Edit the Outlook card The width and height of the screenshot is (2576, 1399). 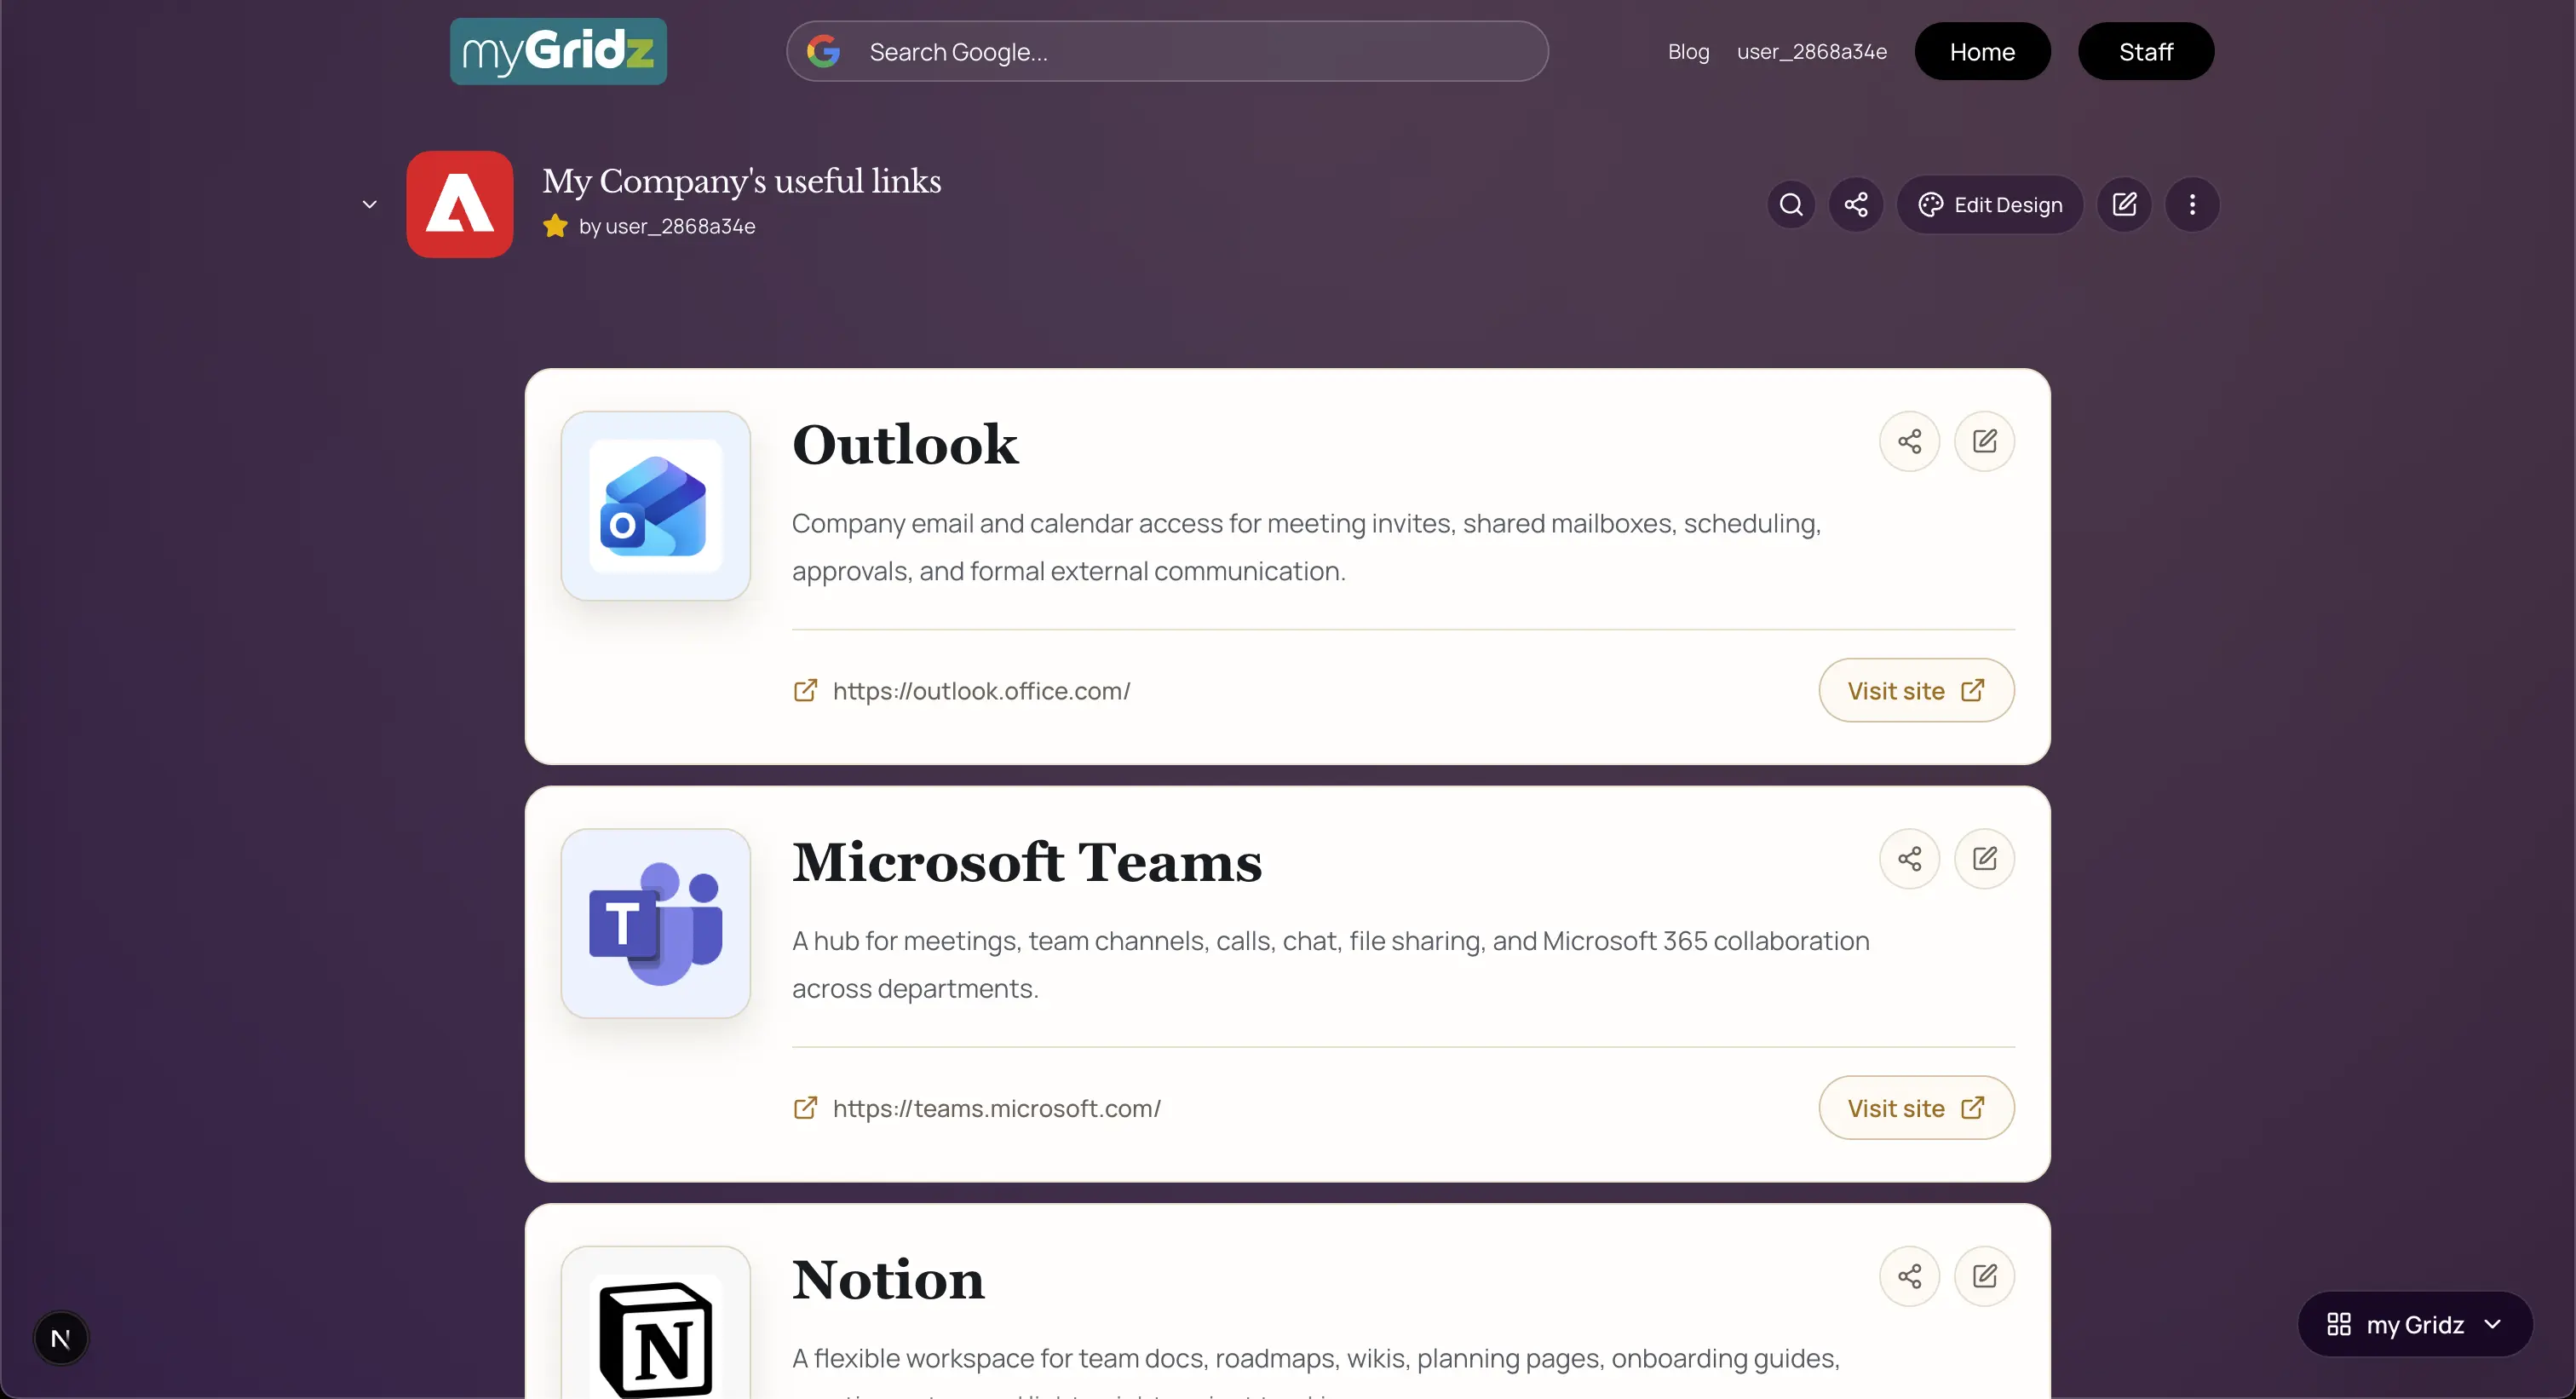click(1984, 441)
